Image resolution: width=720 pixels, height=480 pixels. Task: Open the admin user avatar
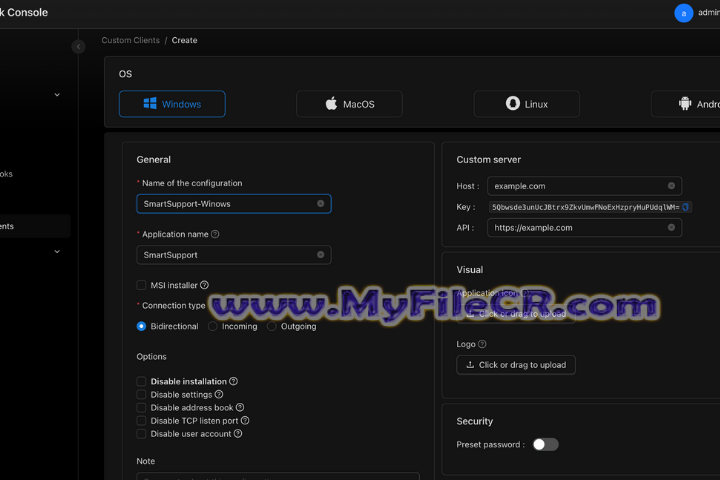pos(683,13)
